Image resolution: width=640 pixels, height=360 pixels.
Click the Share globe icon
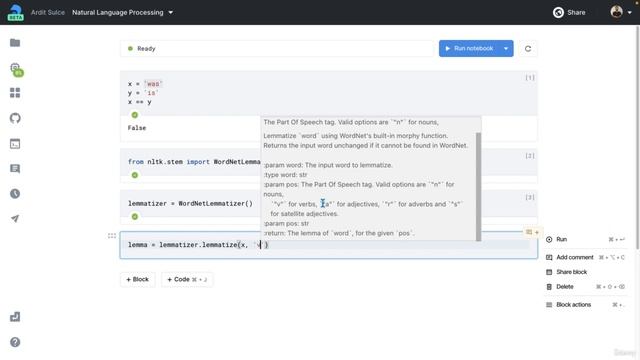pyautogui.click(x=558, y=13)
